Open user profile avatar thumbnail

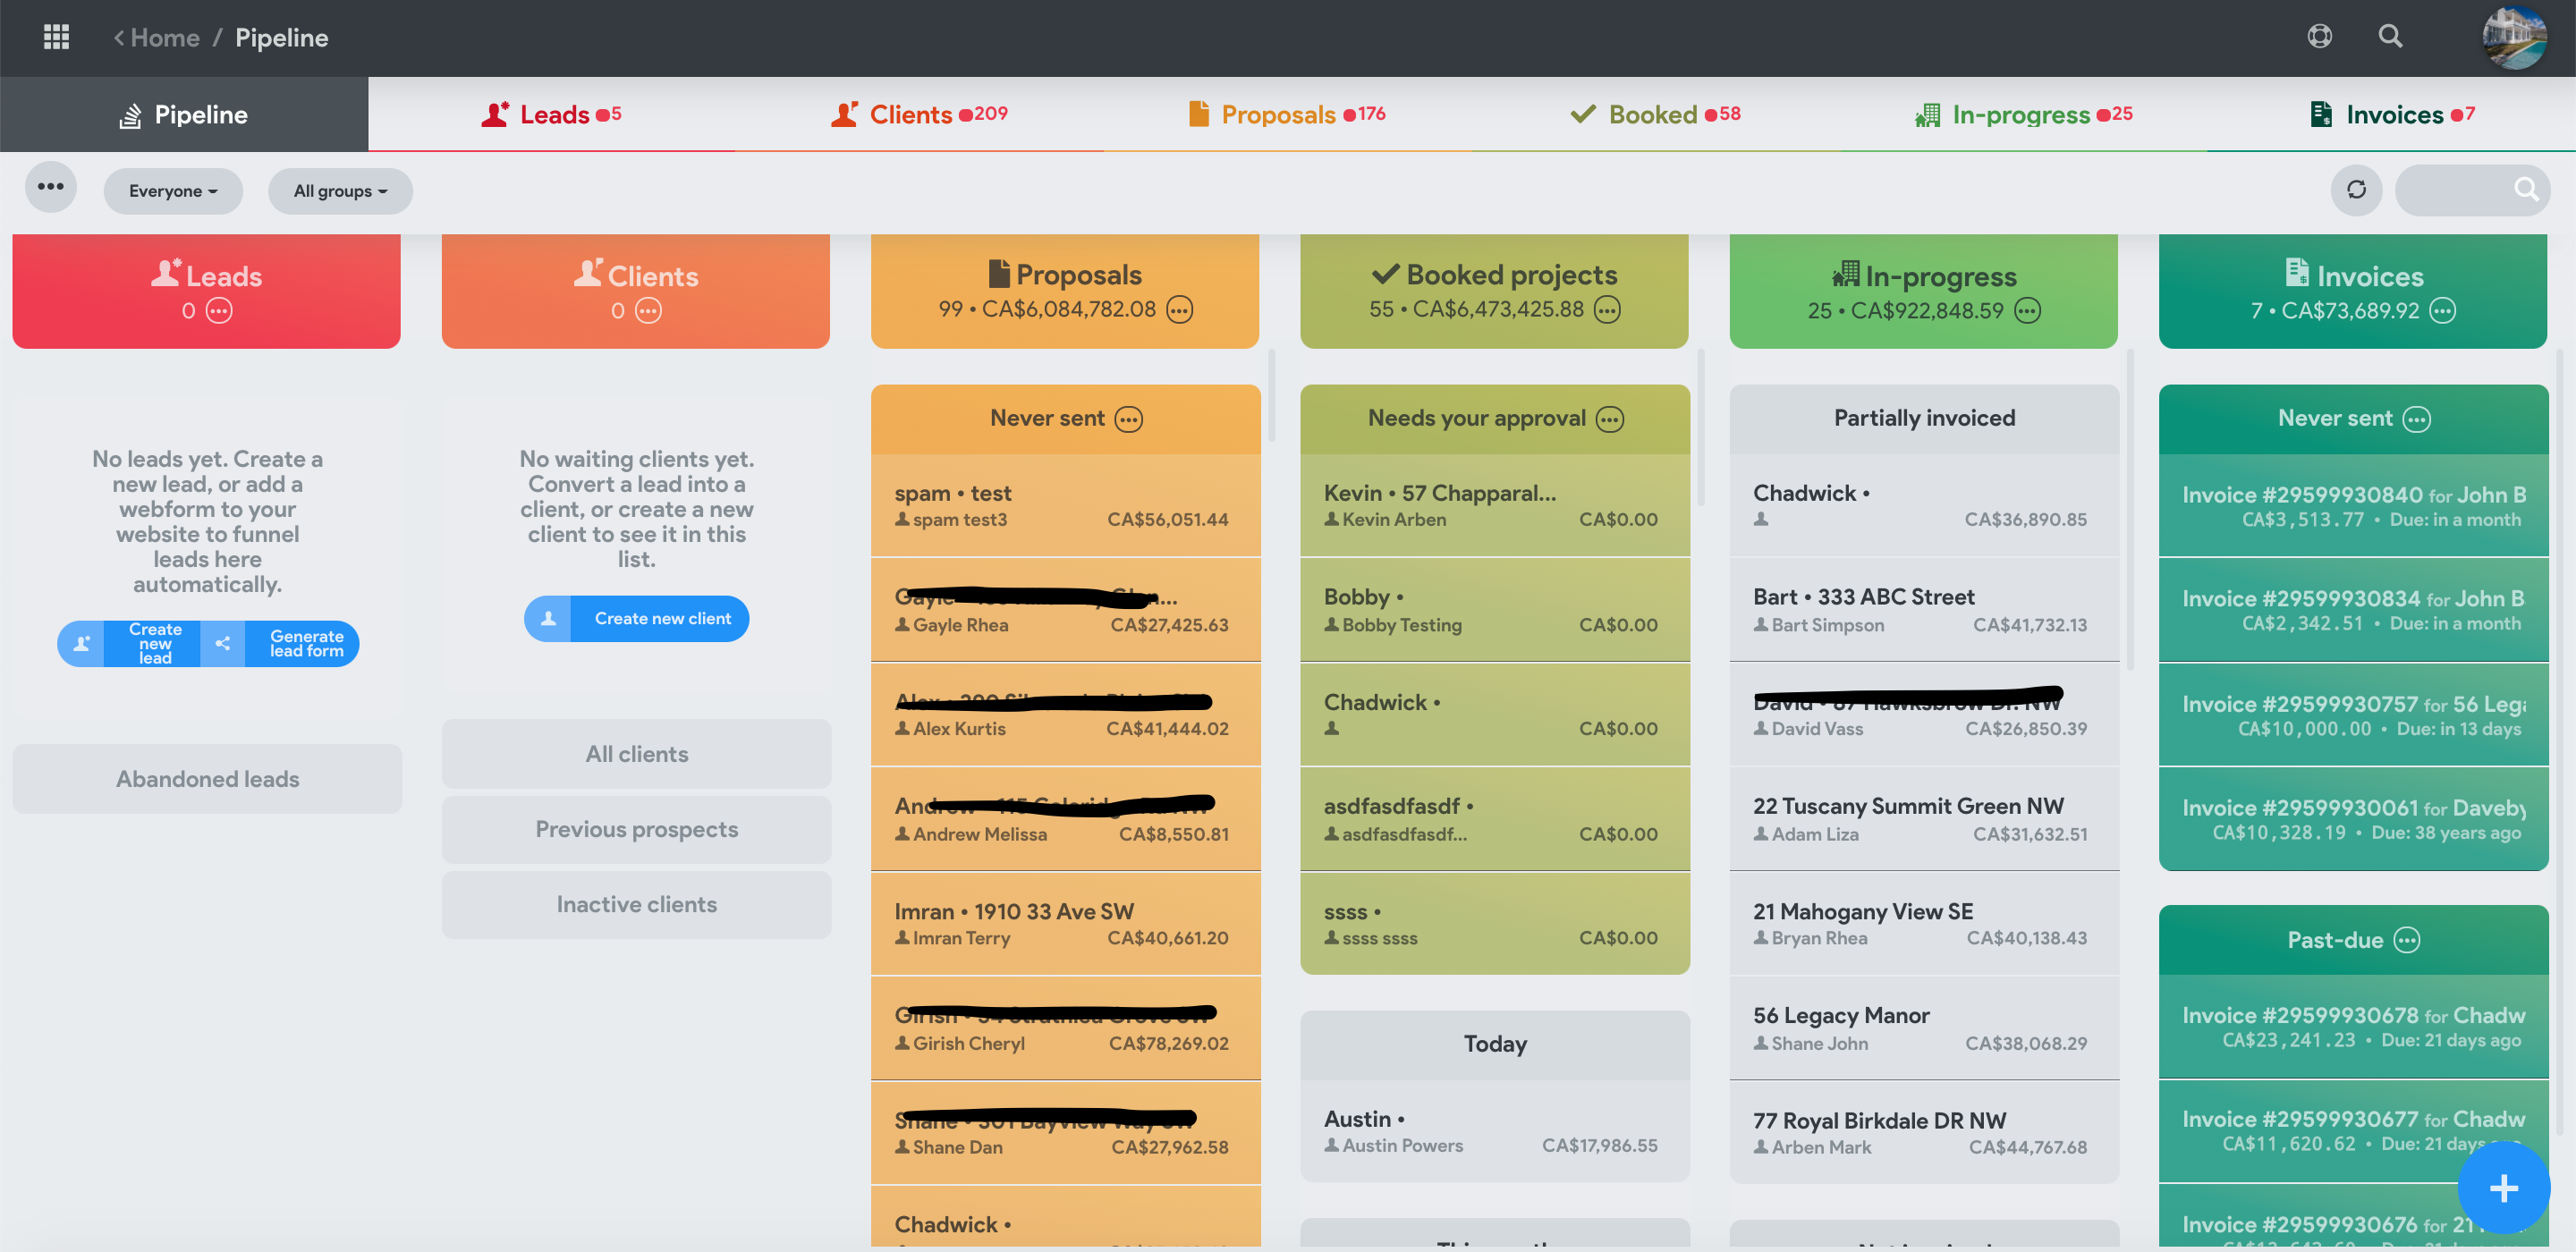pos(2513,37)
